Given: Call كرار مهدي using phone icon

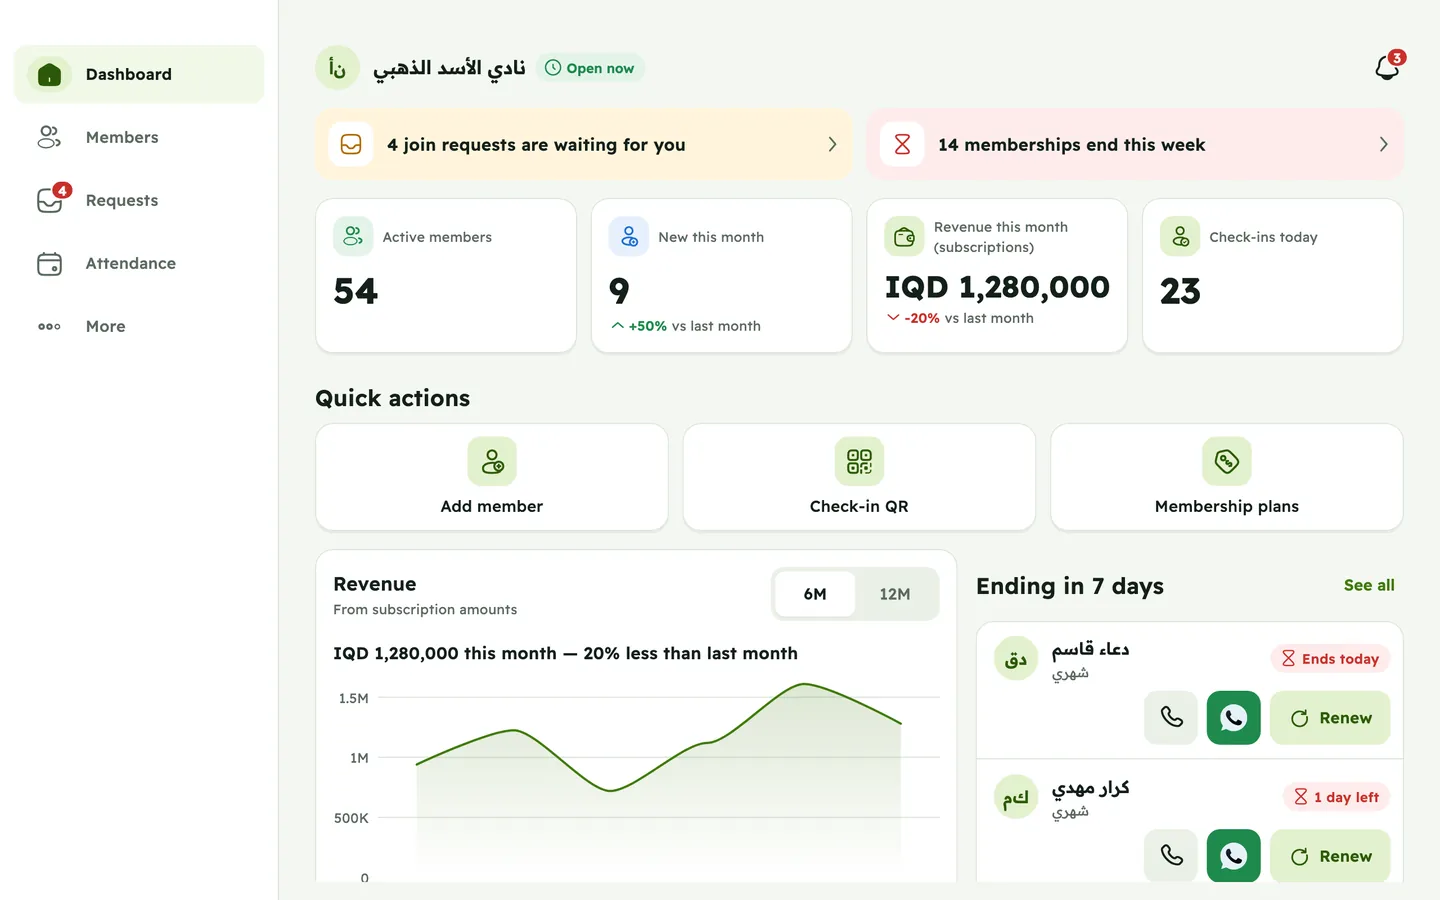Looking at the screenshot, I should click(x=1171, y=856).
